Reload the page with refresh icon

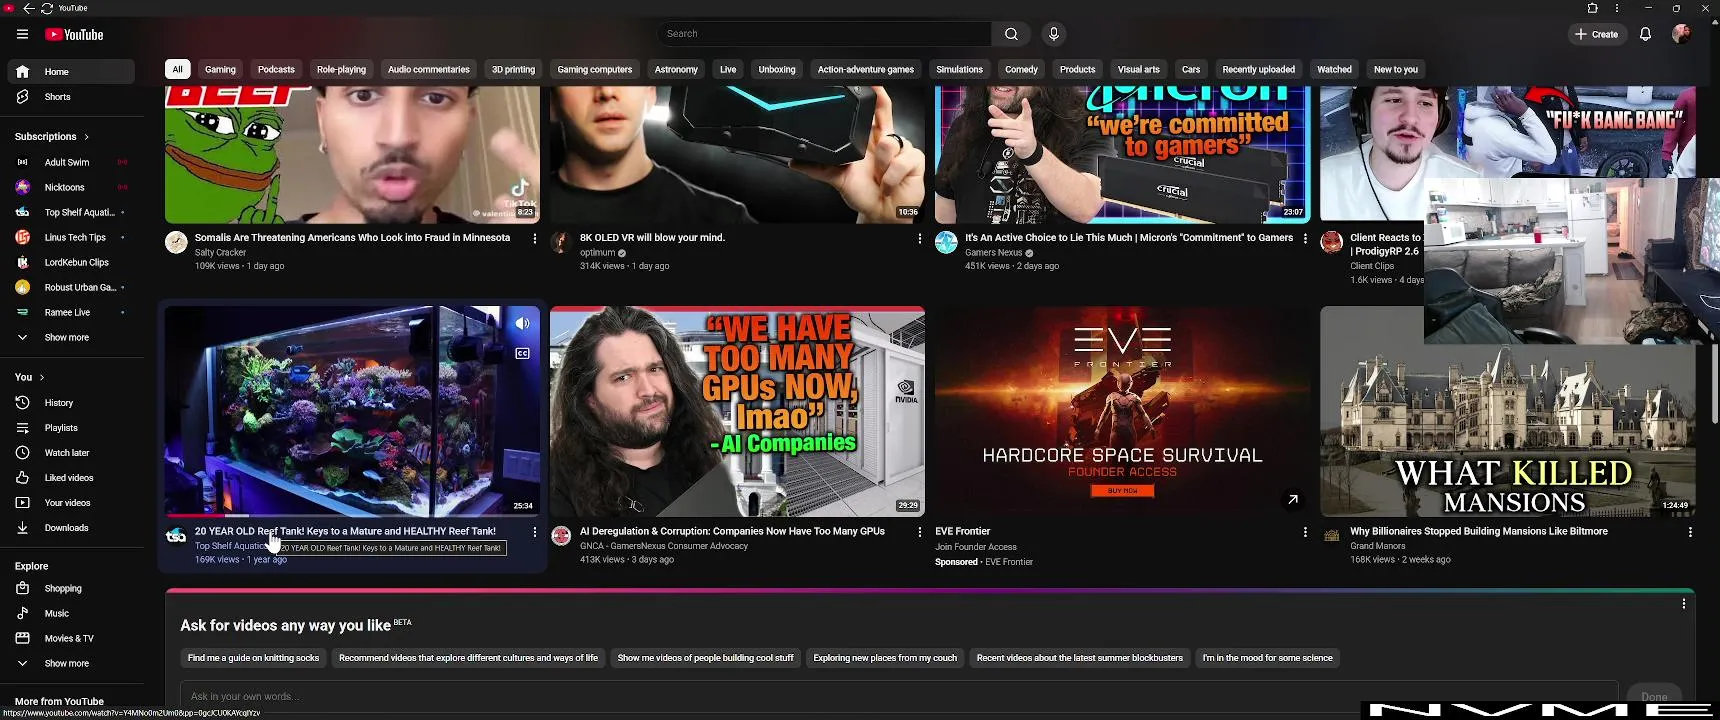[x=46, y=8]
